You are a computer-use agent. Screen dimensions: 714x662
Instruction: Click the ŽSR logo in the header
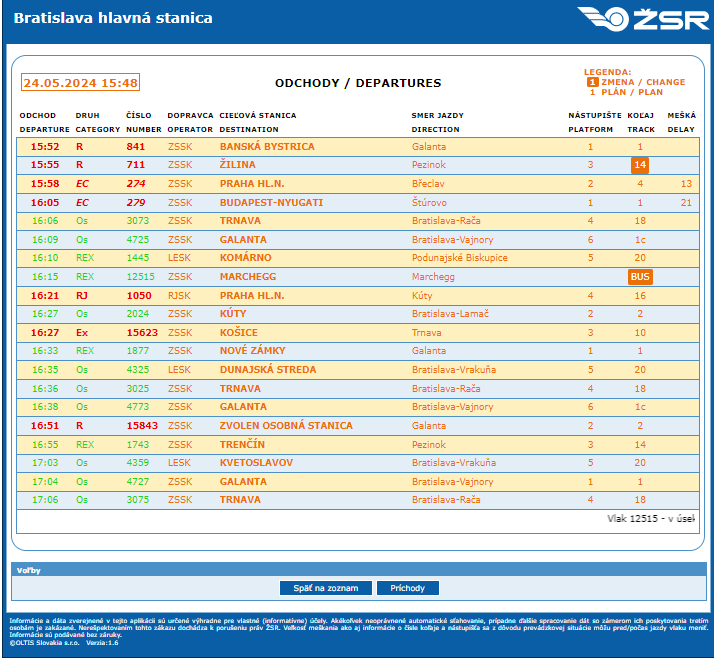point(642,19)
